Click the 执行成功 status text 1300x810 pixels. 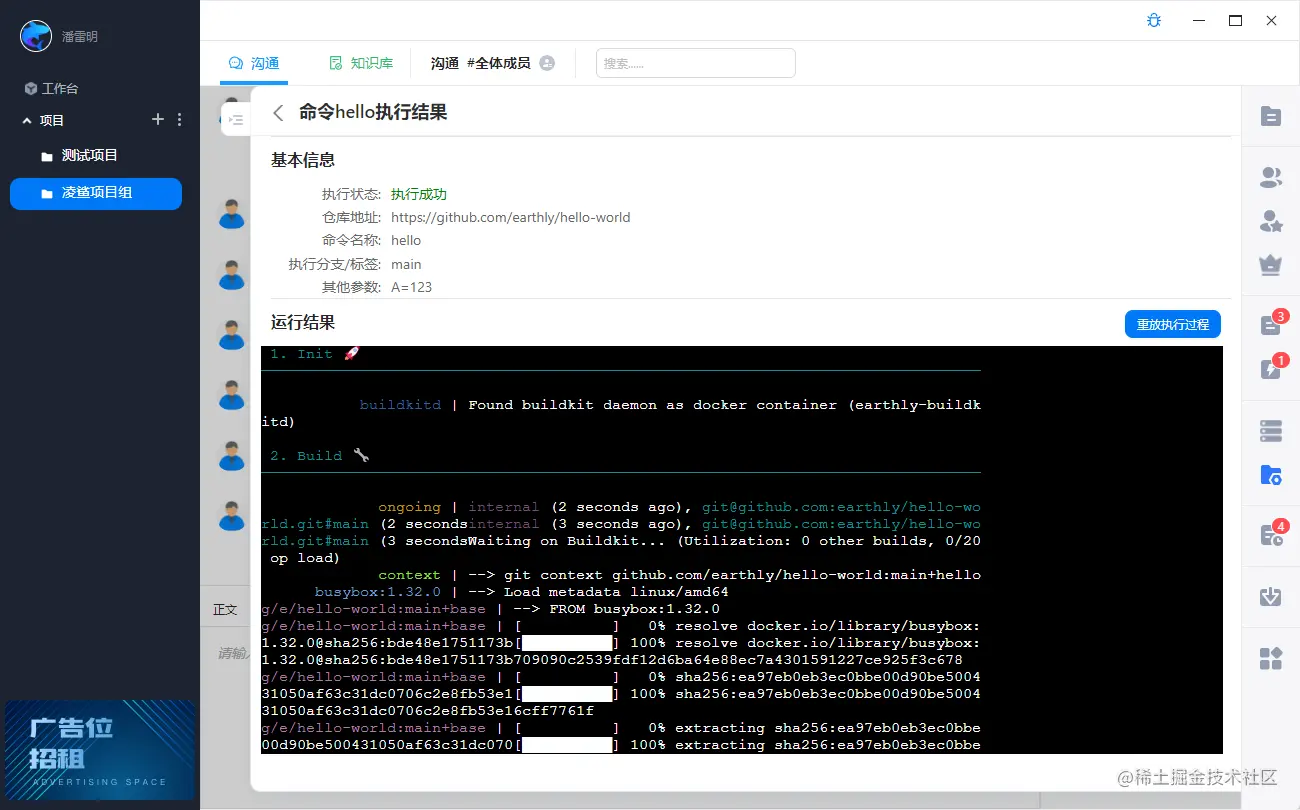tap(419, 194)
